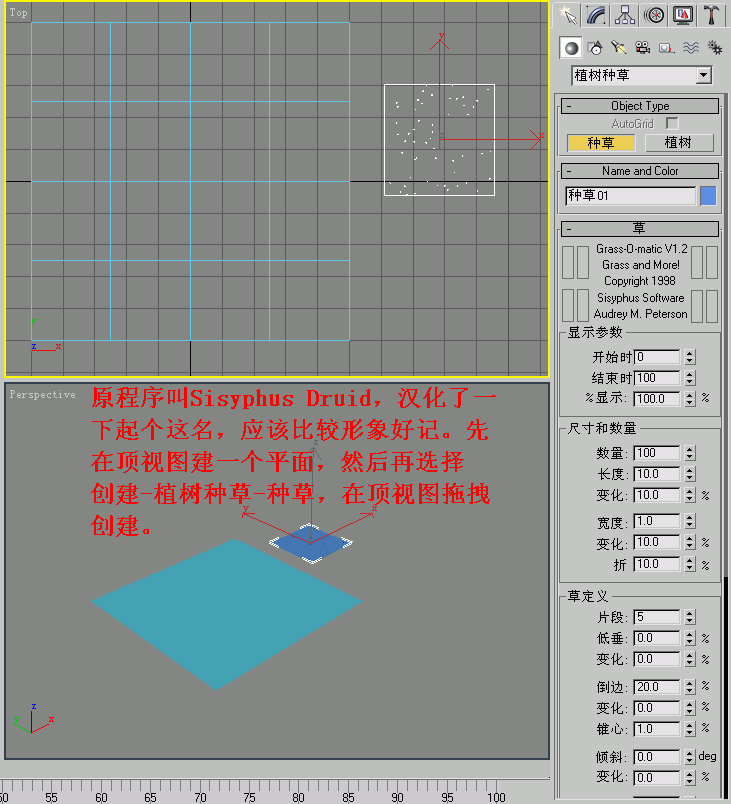This screenshot has width=731, height=804.
Task: Adjust the %显示 spinner arrows
Action: click(x=689, y=398)
